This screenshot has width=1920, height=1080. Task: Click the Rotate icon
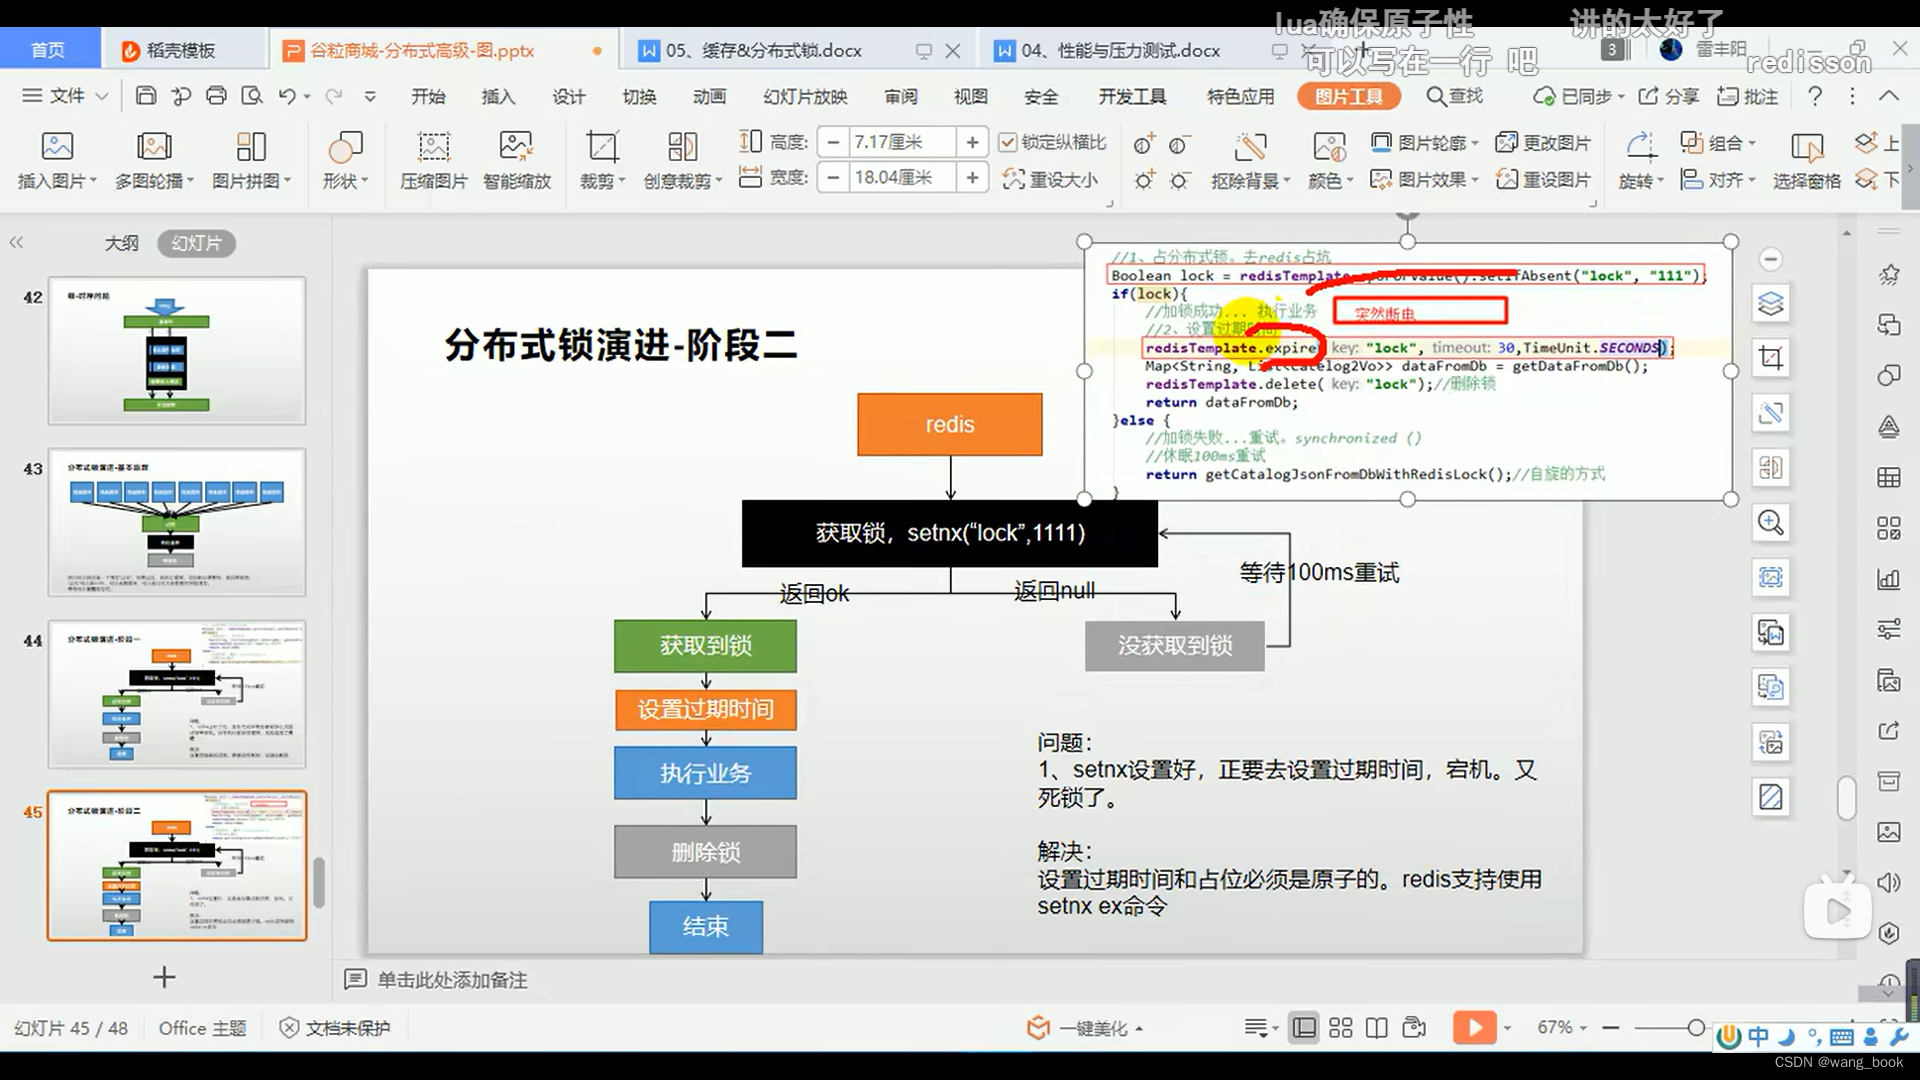pyautogui.click(x=1640, y=146)
